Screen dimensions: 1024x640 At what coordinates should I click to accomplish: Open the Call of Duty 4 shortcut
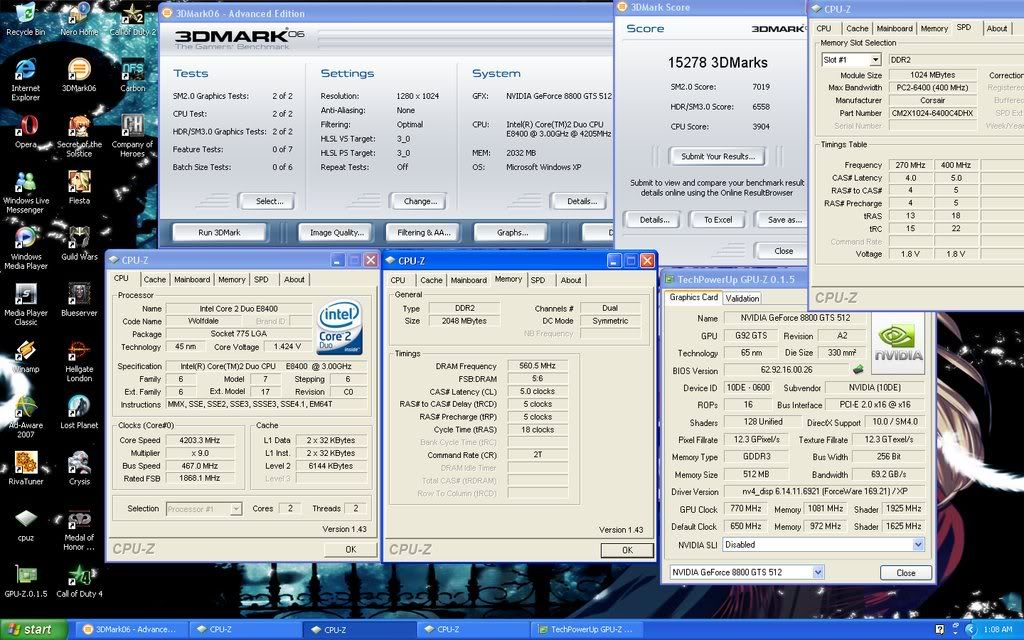tap(79, 576)
